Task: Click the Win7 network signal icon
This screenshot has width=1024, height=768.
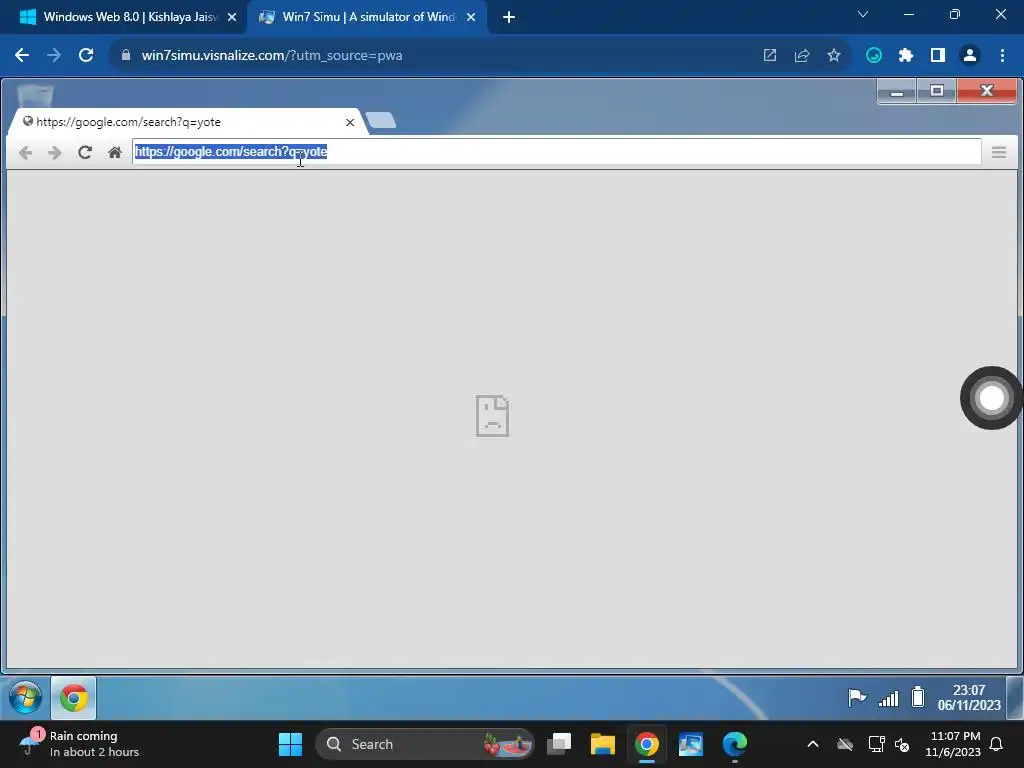Action: pos(888,699)
